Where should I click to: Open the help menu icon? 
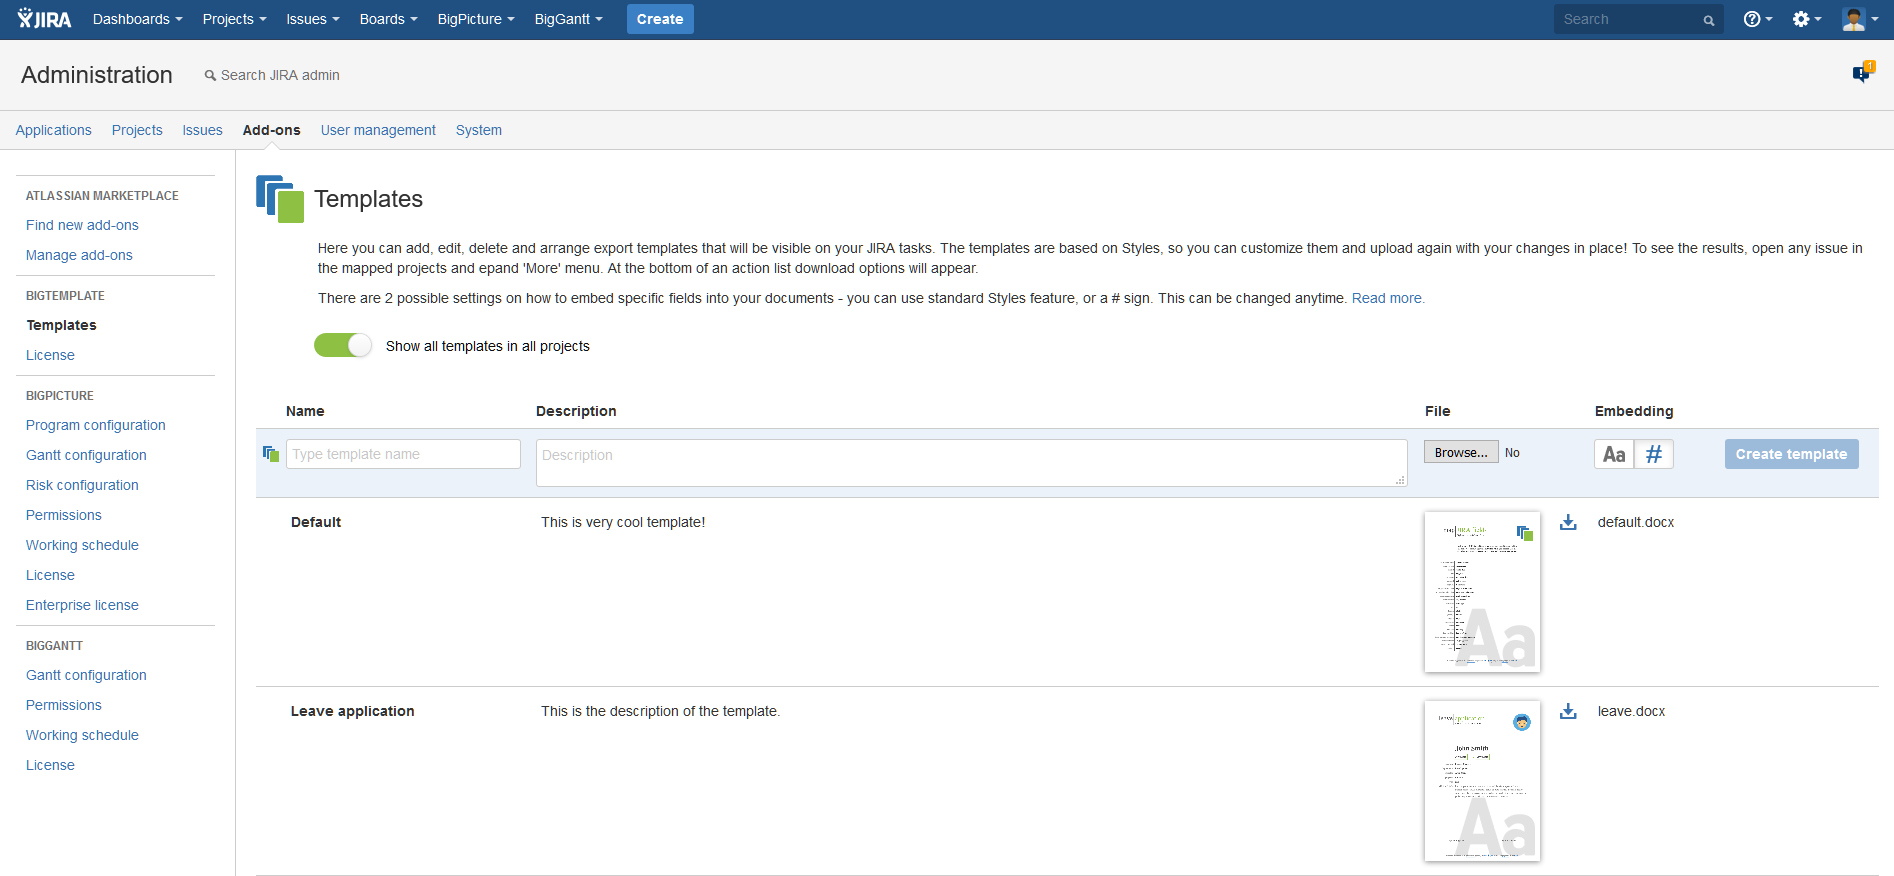[1757, 19]
